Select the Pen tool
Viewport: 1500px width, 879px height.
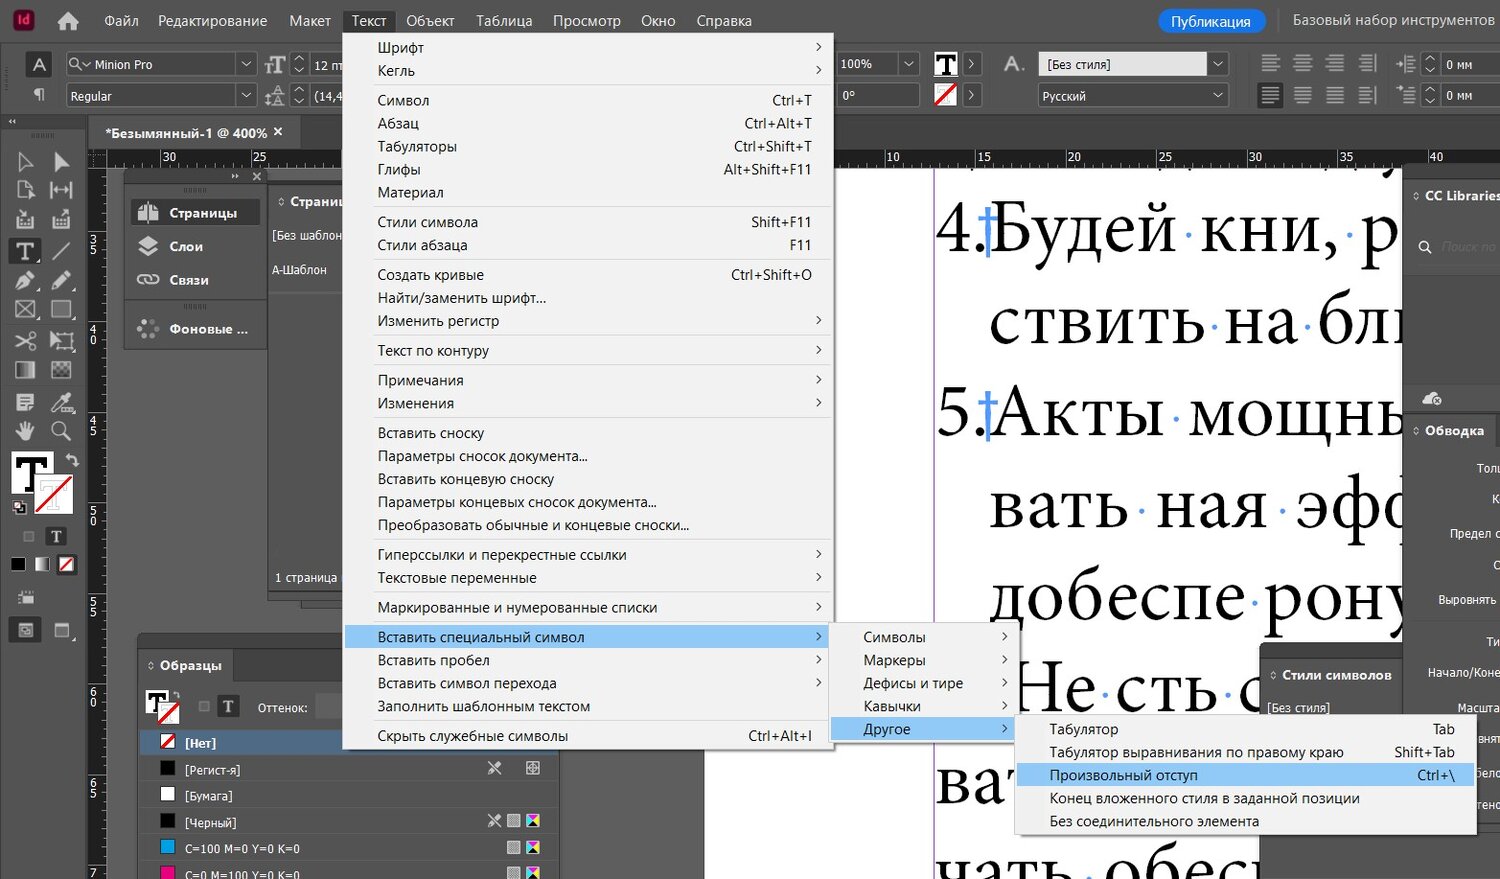click(25, 281)
